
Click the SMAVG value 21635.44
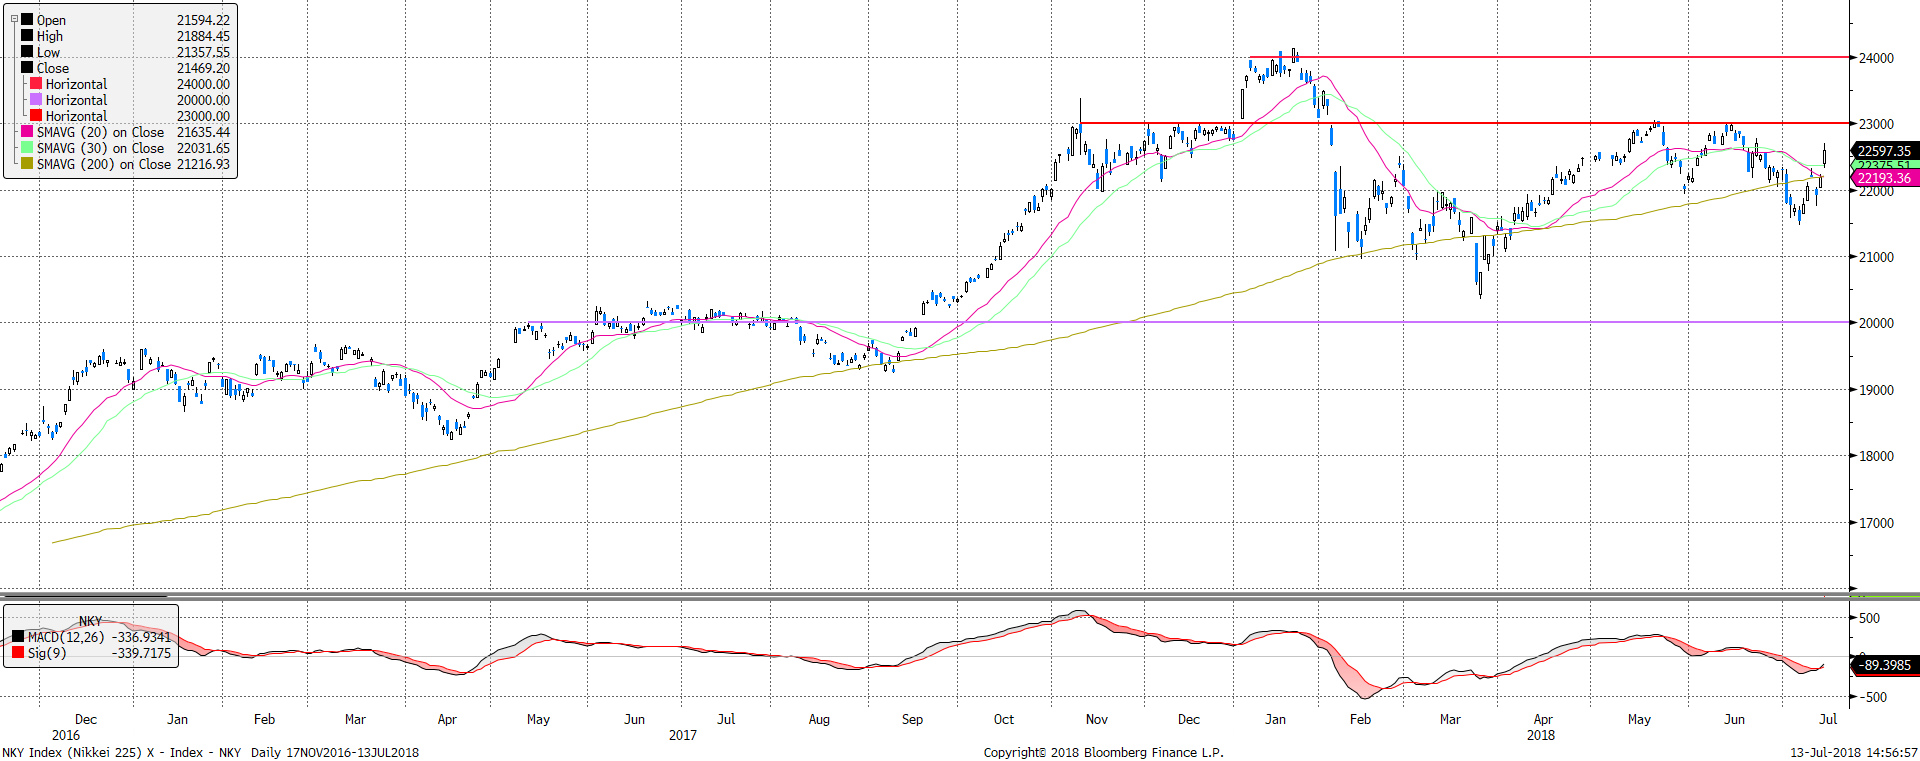tap(203, 132)
